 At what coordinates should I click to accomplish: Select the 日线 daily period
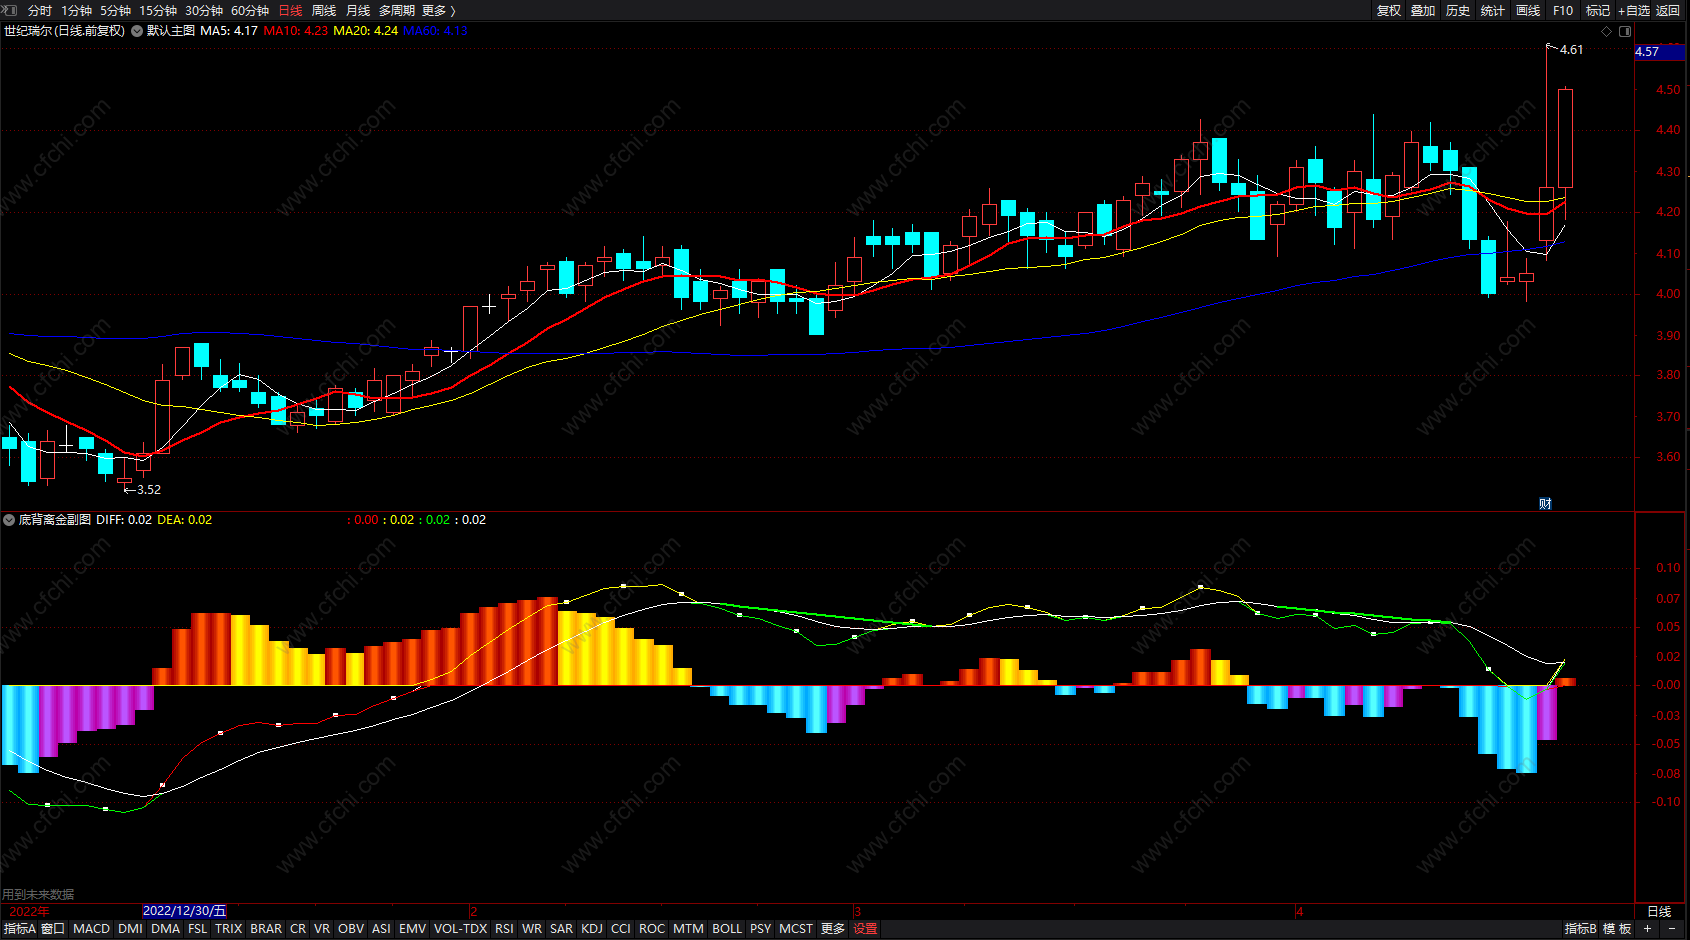pos(290,11)
